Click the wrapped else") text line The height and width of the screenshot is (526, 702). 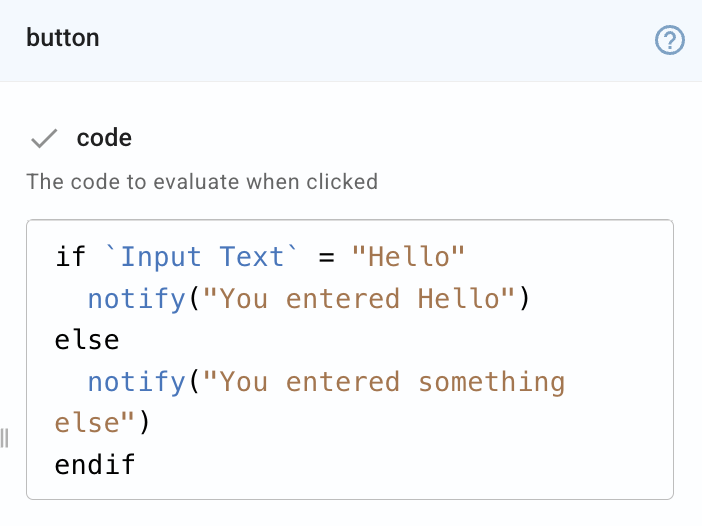[x=100, y=423]
